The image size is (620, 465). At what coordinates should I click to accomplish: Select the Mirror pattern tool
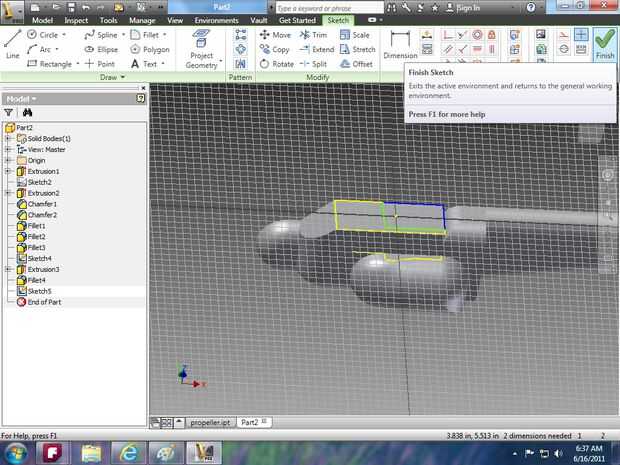click(240, 64)
